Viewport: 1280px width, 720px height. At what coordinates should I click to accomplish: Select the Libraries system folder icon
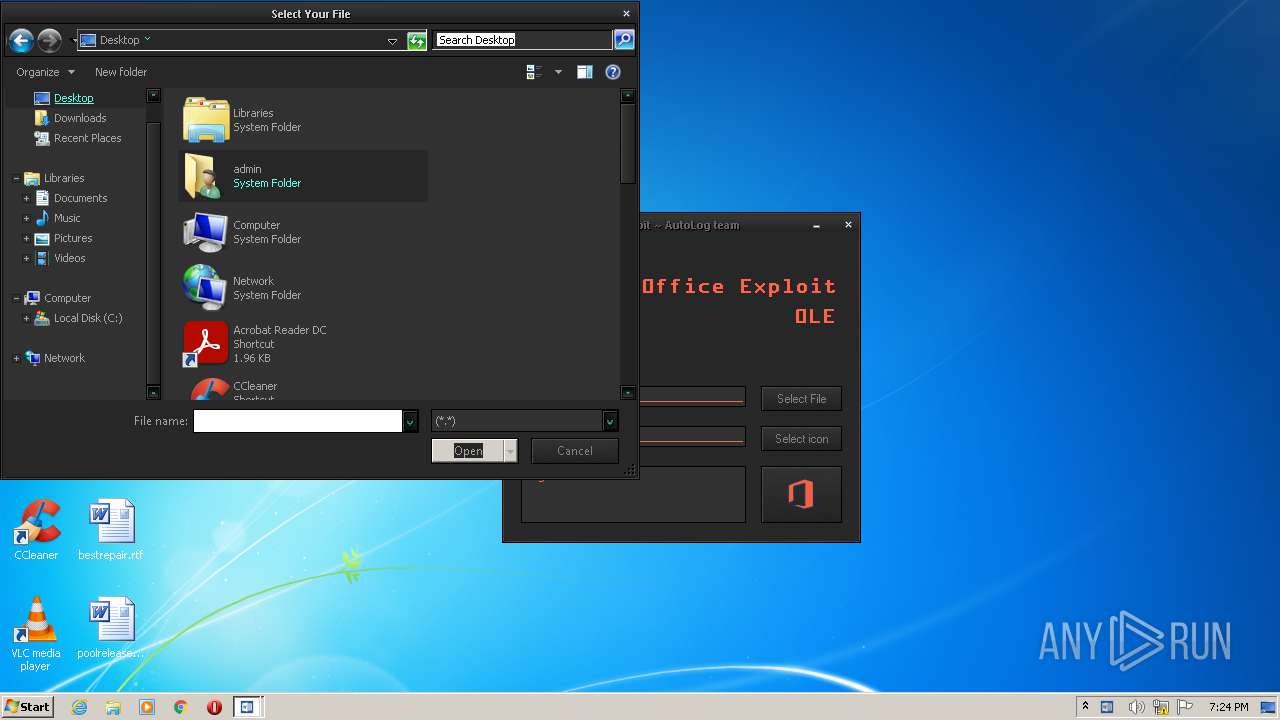click(206, 120)
